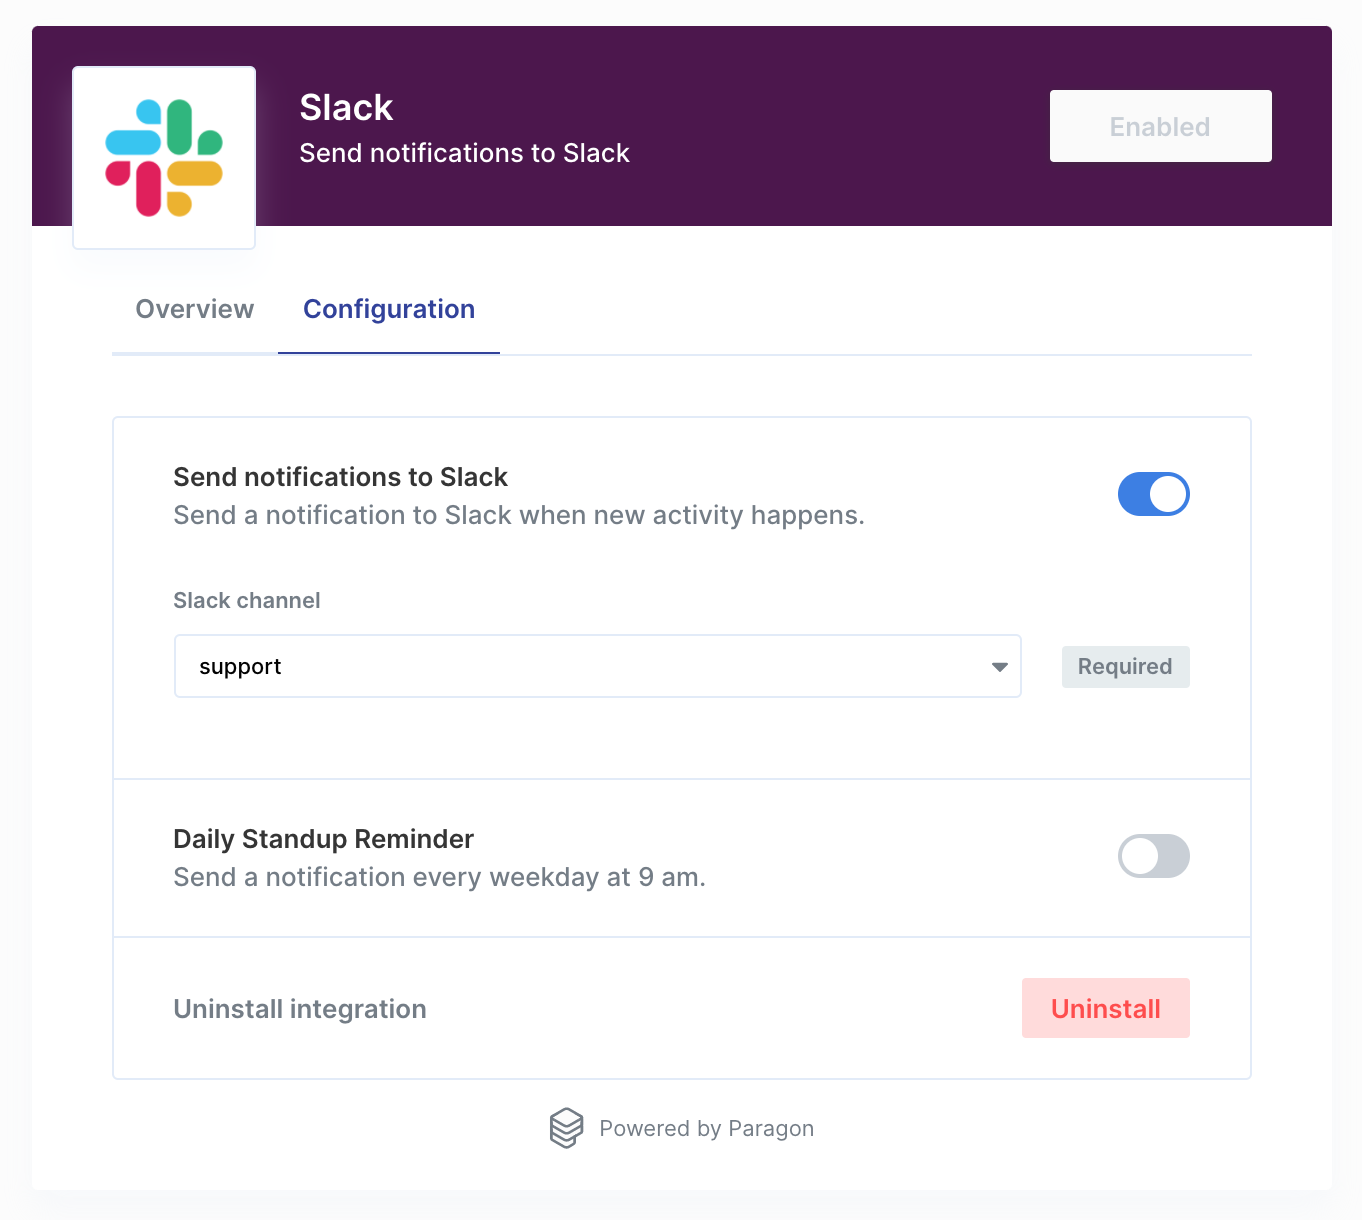Click the Powered by Paragon link text
The height and width of the screenshot is (1220, 1362).
click(706, 1128)
